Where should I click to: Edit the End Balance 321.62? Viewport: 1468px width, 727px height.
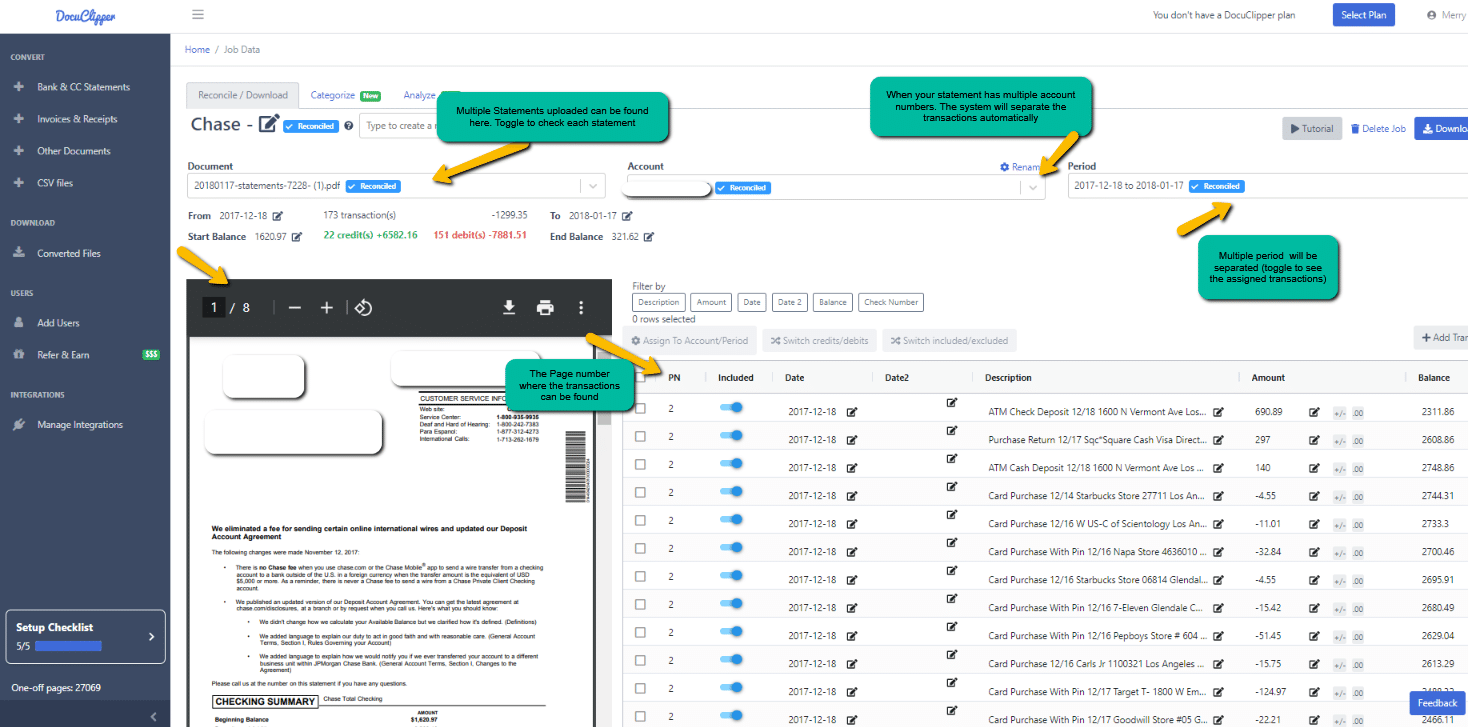(x=649, y=237)
